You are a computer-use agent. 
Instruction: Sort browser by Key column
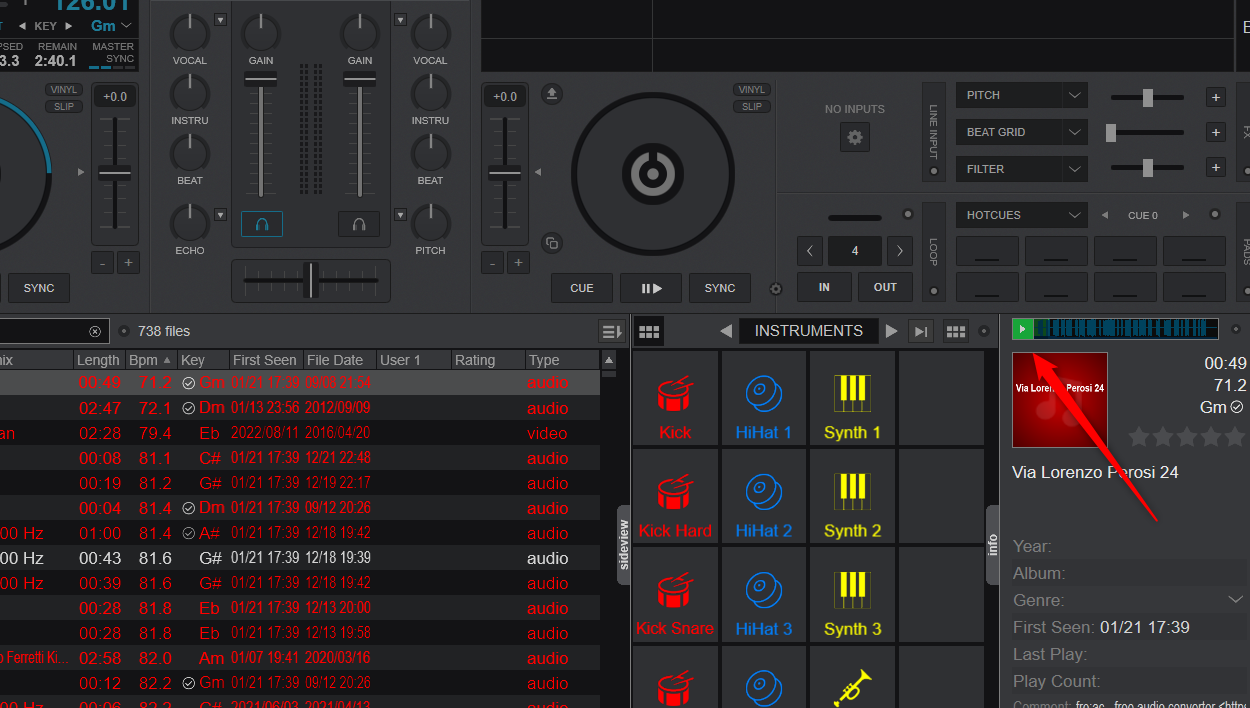coord(202,360)
